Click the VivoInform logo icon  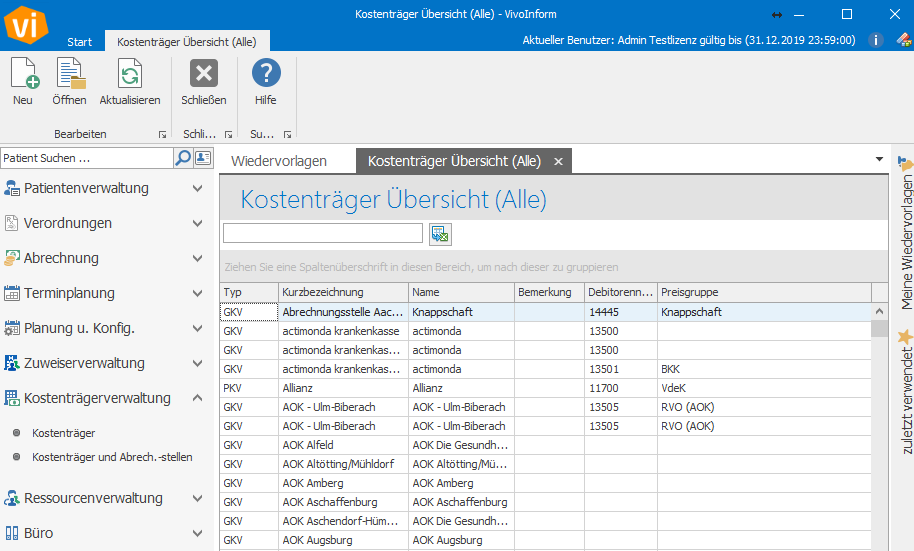pyautogui.click(x=24, y=24)
